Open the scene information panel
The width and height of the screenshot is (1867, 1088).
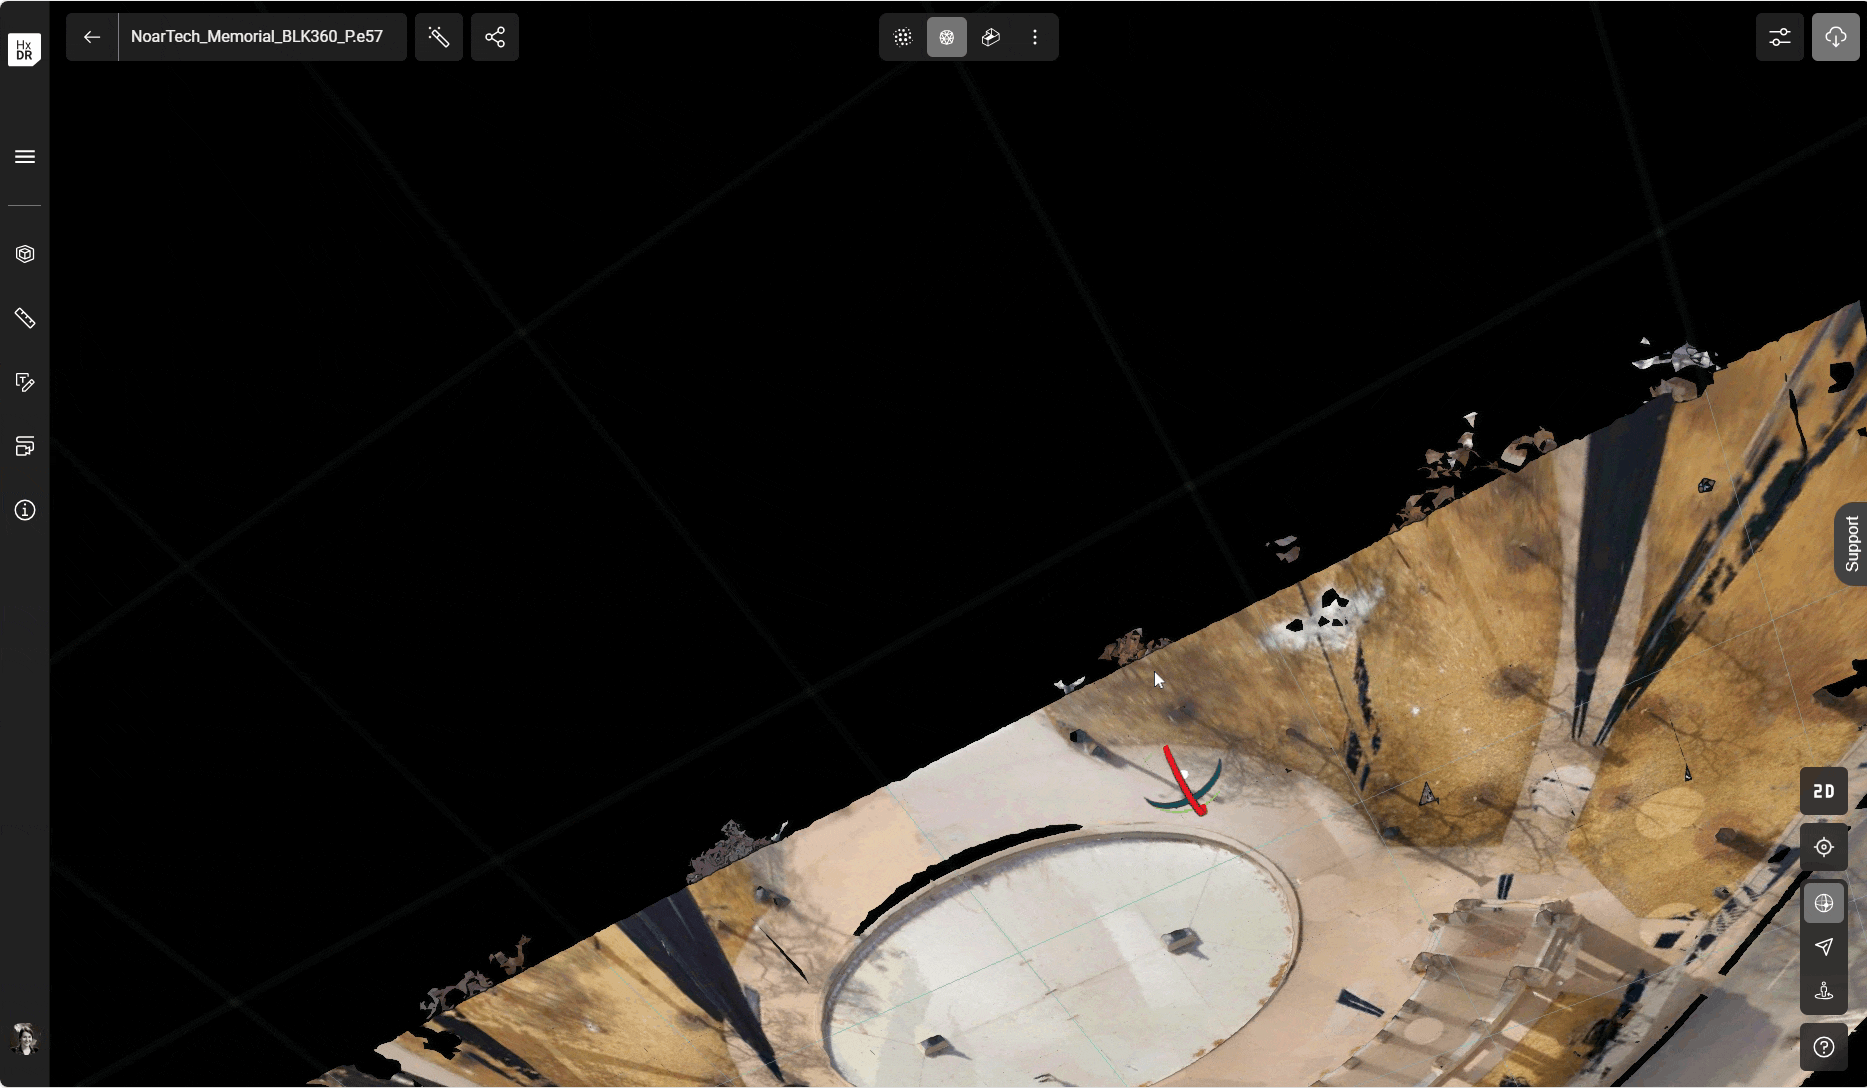pyautogui.click(x=24, y=510)
